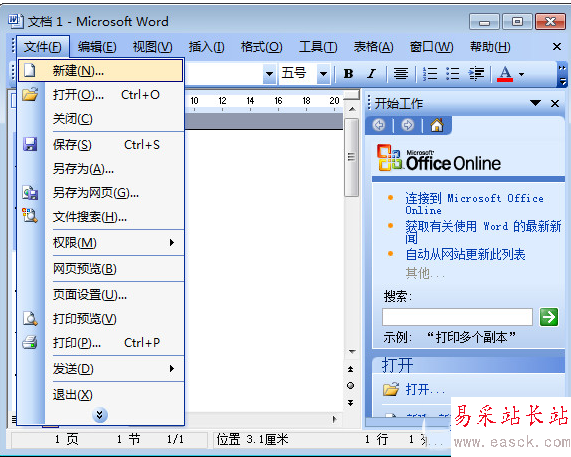The width and height of the screenshot is (571, 457).
Task: Open the 编辑(E) menu
Action: pyautogui.click(x=97, y=47)
